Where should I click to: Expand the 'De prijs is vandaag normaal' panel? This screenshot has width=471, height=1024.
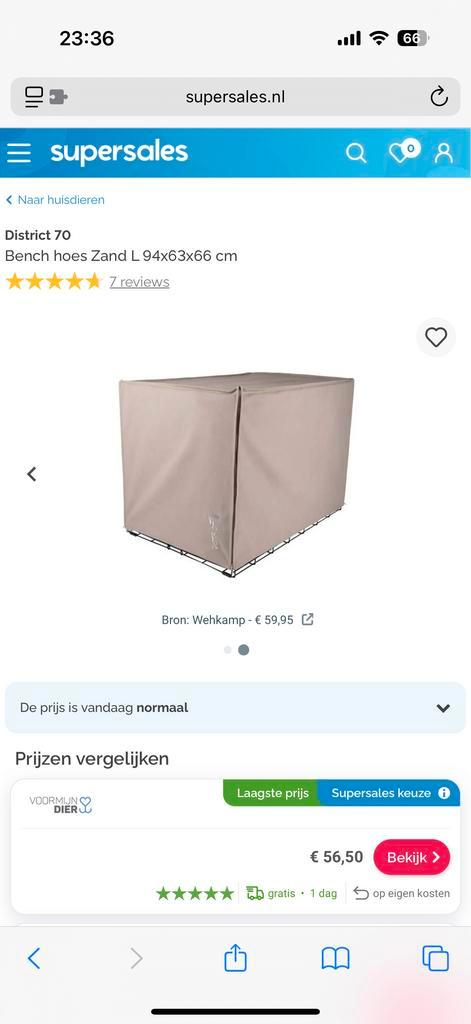coord(235,708)
